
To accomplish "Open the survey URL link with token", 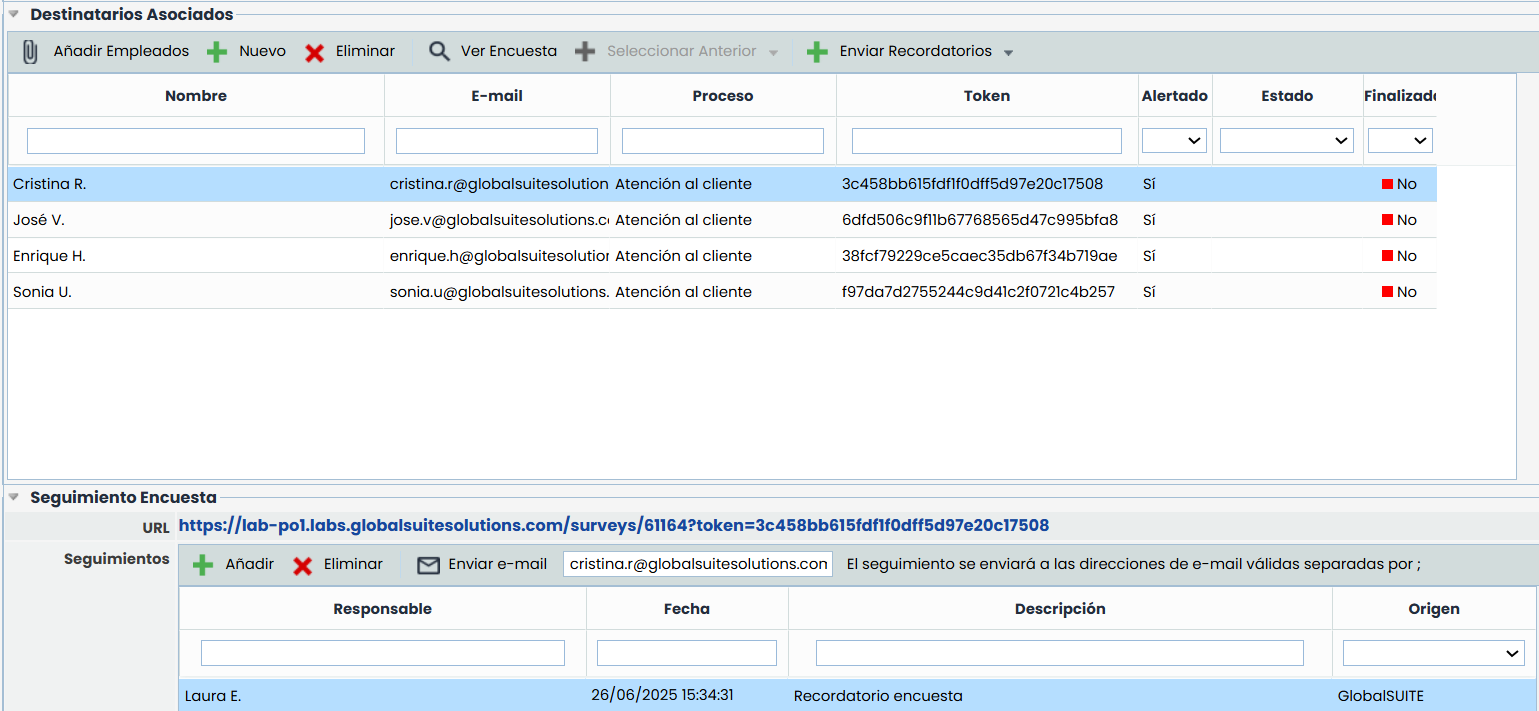I will (x=613, y=525).
